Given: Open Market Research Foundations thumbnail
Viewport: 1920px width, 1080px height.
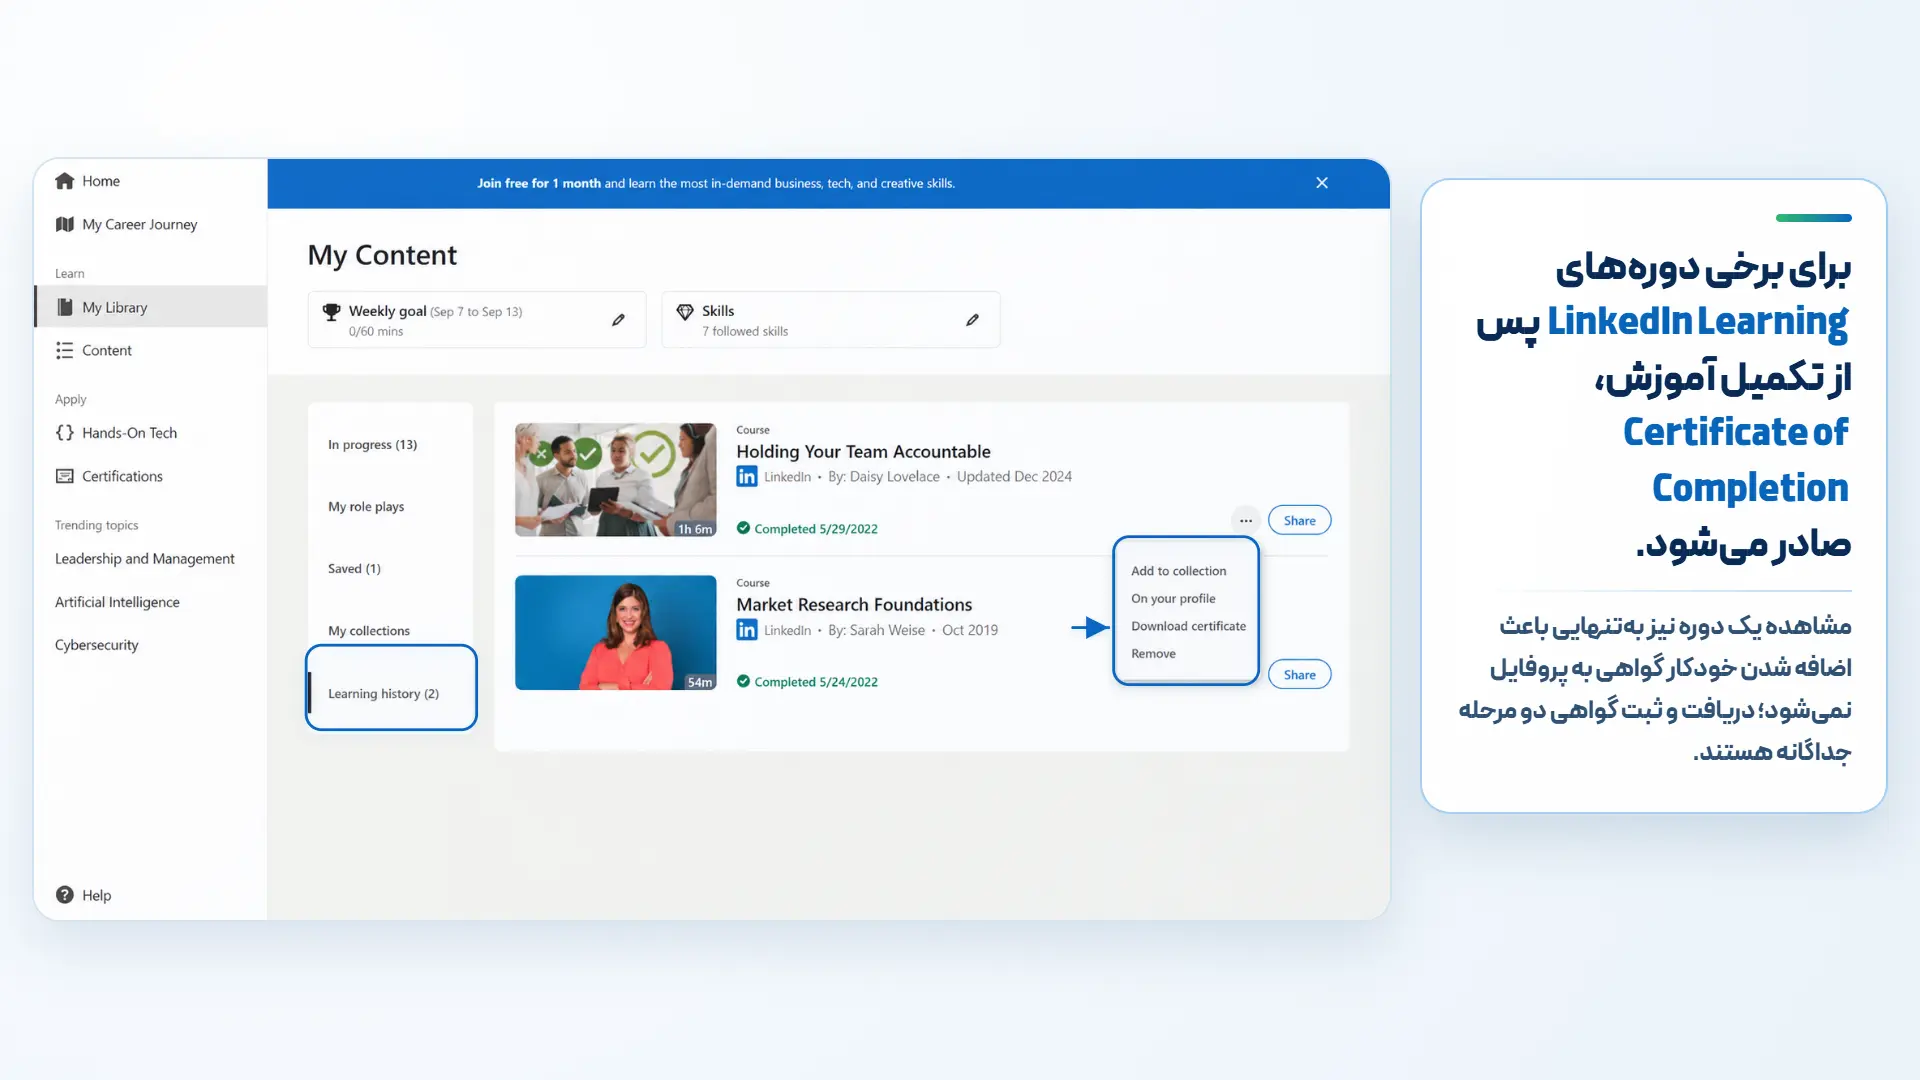Looking at the screenshot, I should (x=615, y=633).
